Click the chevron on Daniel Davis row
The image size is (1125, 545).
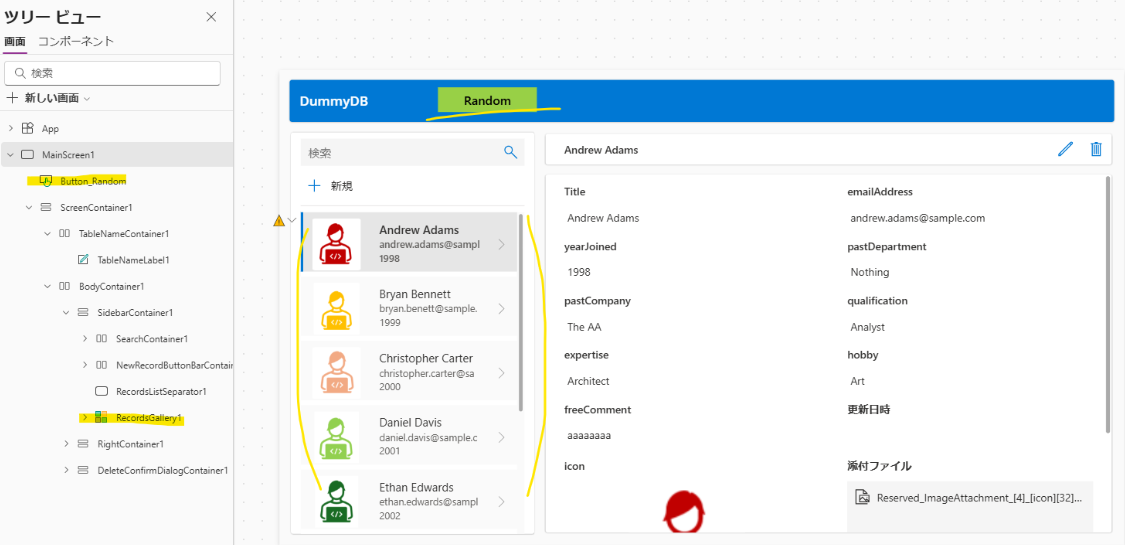(x=501, y=437)
